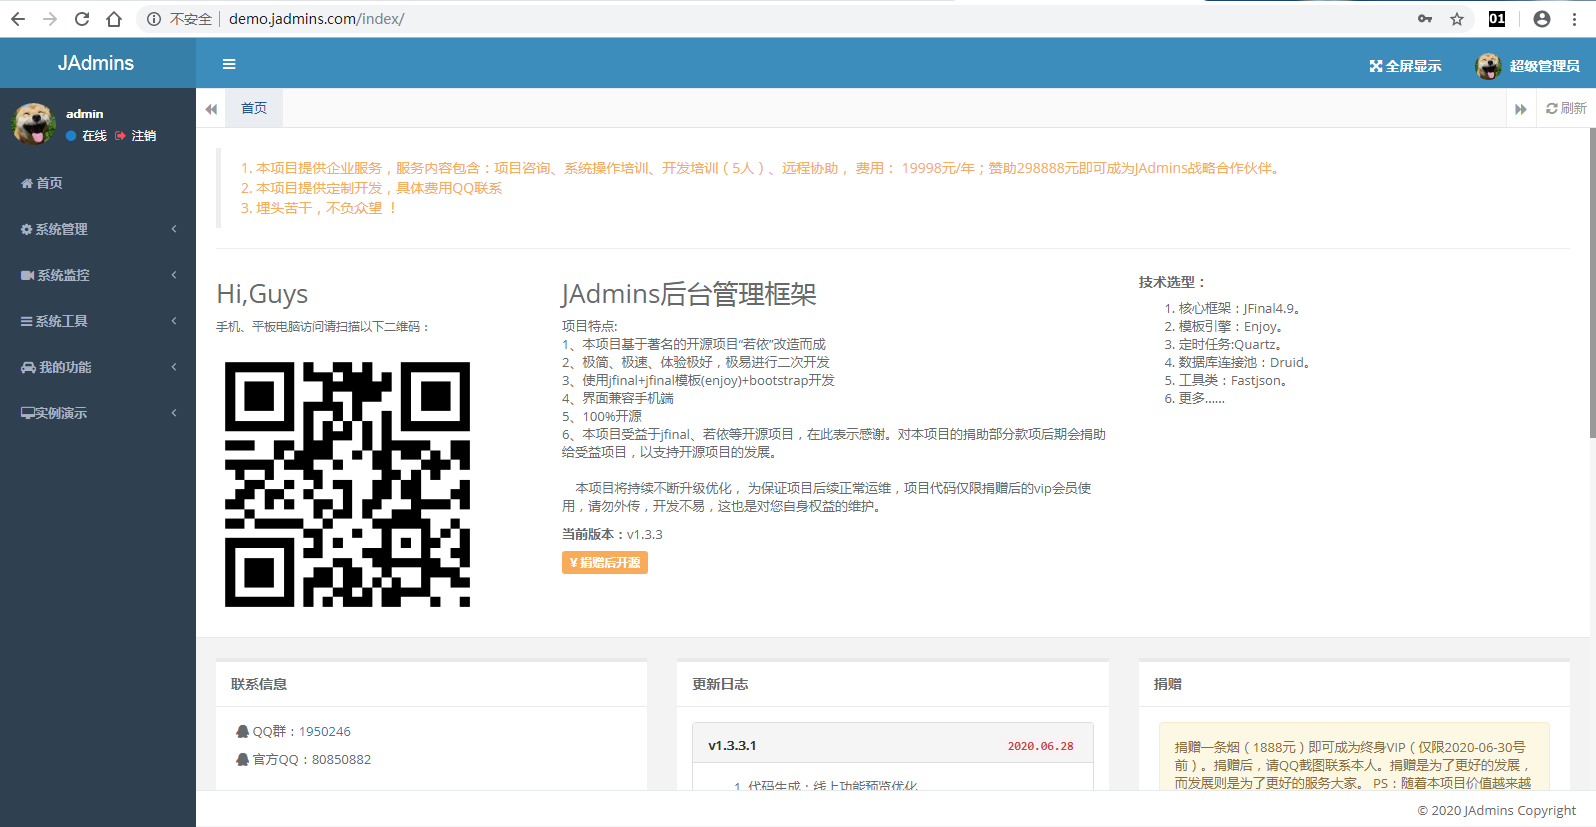The width and height of the screenshot is (1596, 827).
Task: Click the admin profile avatar in sidebar
Action: point(34,123)
